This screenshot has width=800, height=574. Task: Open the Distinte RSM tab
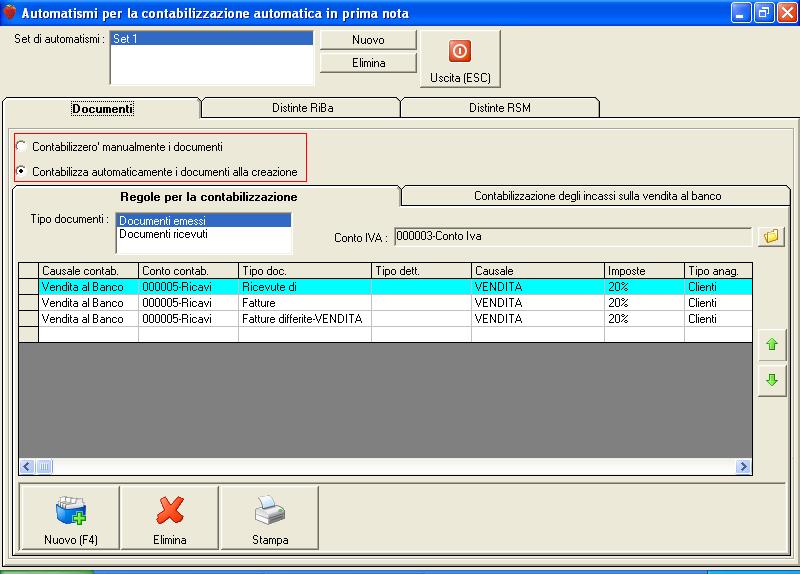(x=500, y=108)
